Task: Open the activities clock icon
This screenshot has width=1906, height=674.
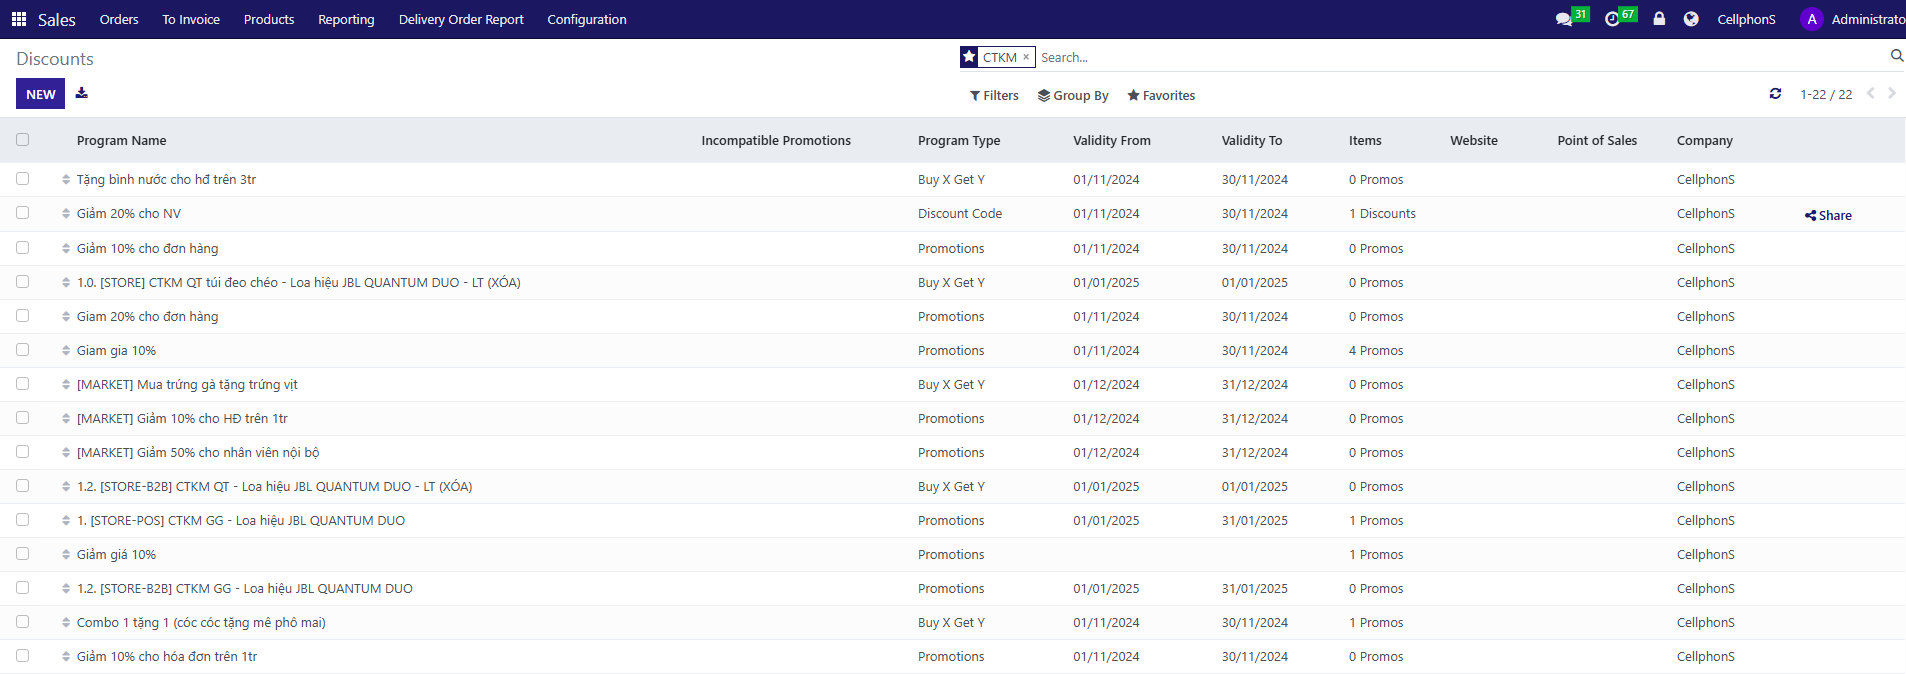Action: pyautogui.click(x=1612, y=19)
